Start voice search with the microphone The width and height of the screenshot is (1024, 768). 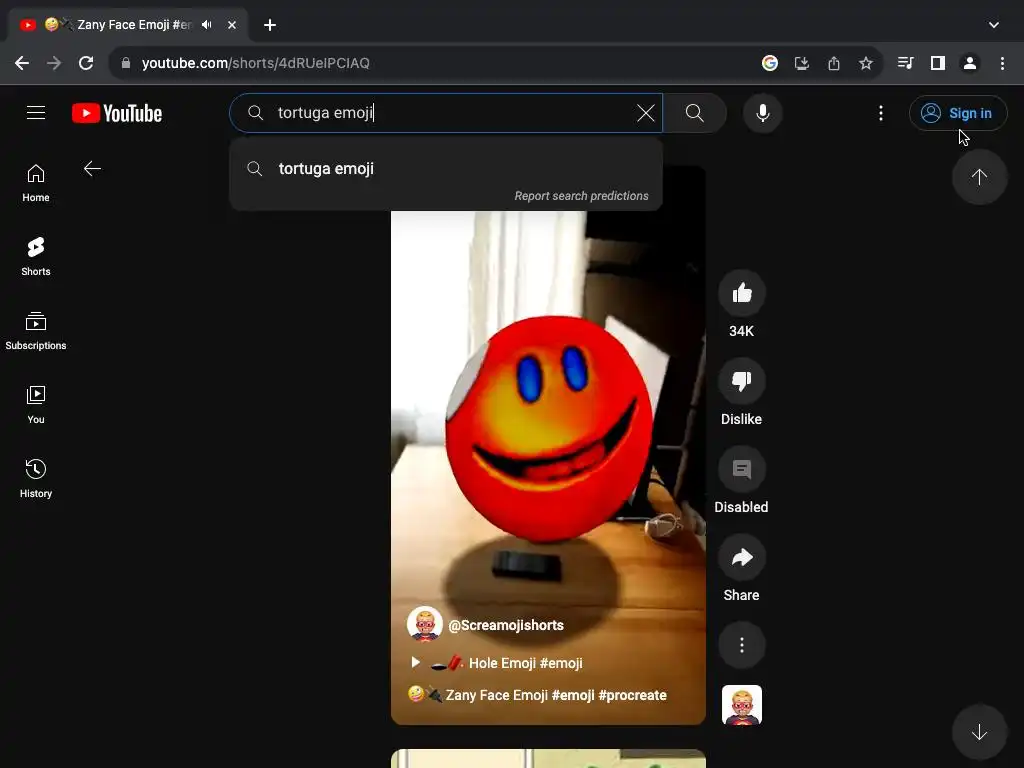[x=763, y=113]
